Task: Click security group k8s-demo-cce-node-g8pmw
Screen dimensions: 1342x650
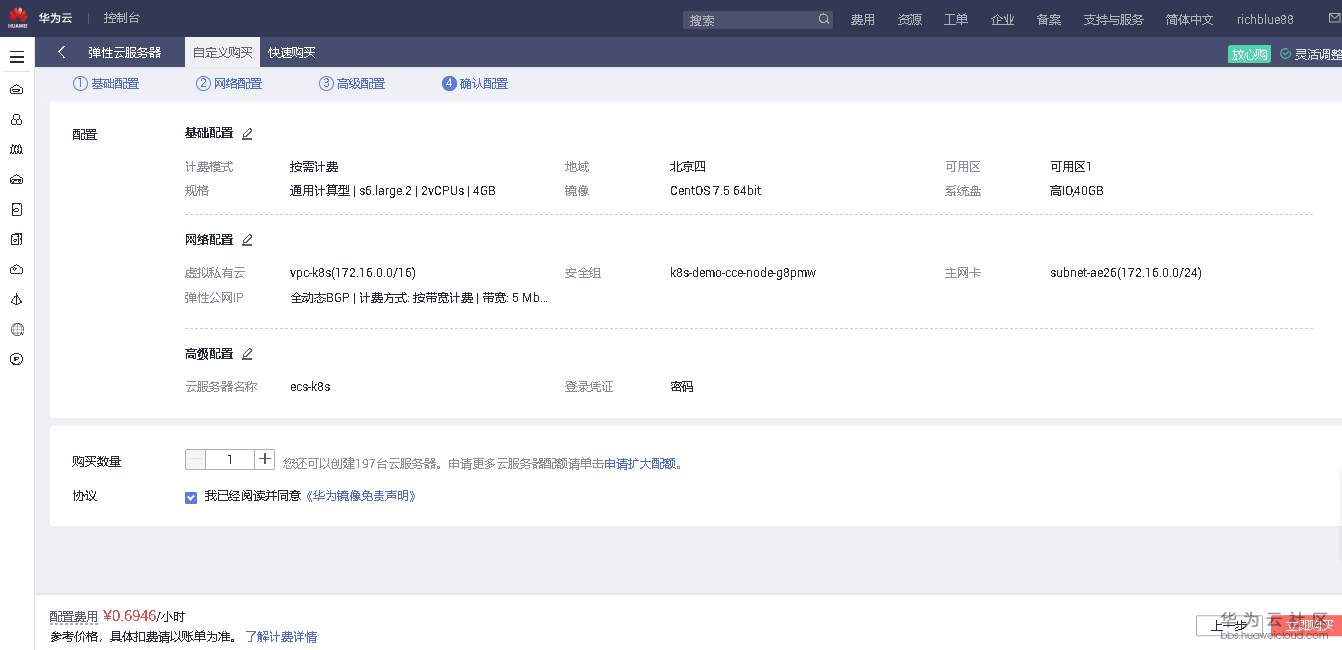Action: pos(743,272)
